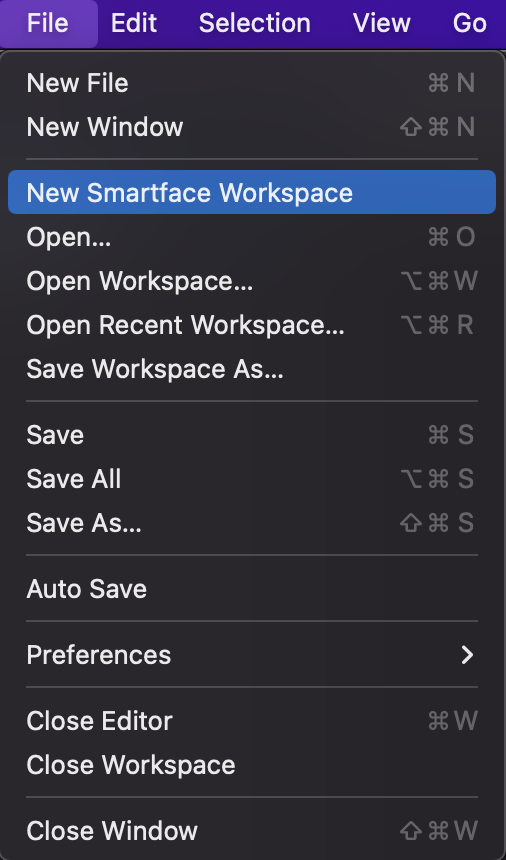Choose Save Workspace As...
This screenshot has height=860, width=506.
click(x=252, y=369)
